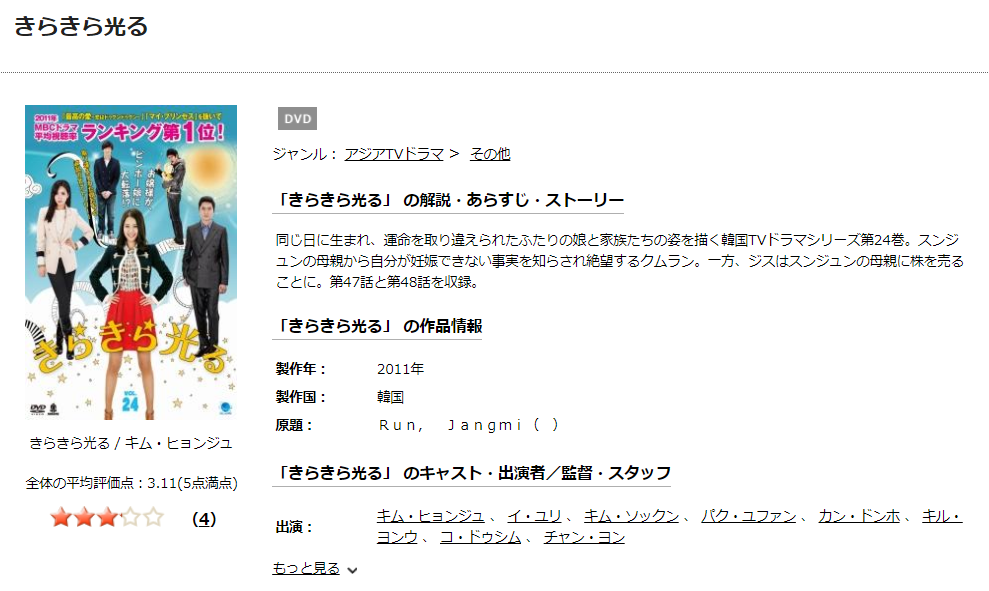Open cast member イ・ユリ link
Screen dimensions: 989x591
click(534, 516)
